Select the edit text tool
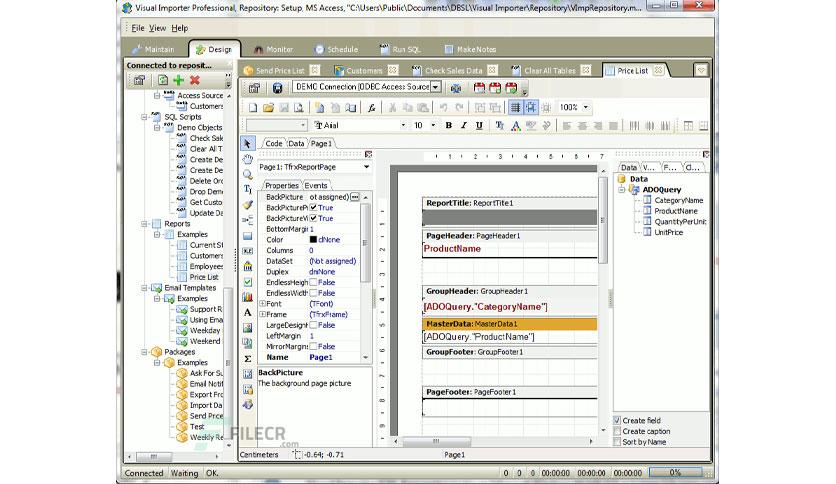The image size is (836, 484). click(x=247, y=189)
